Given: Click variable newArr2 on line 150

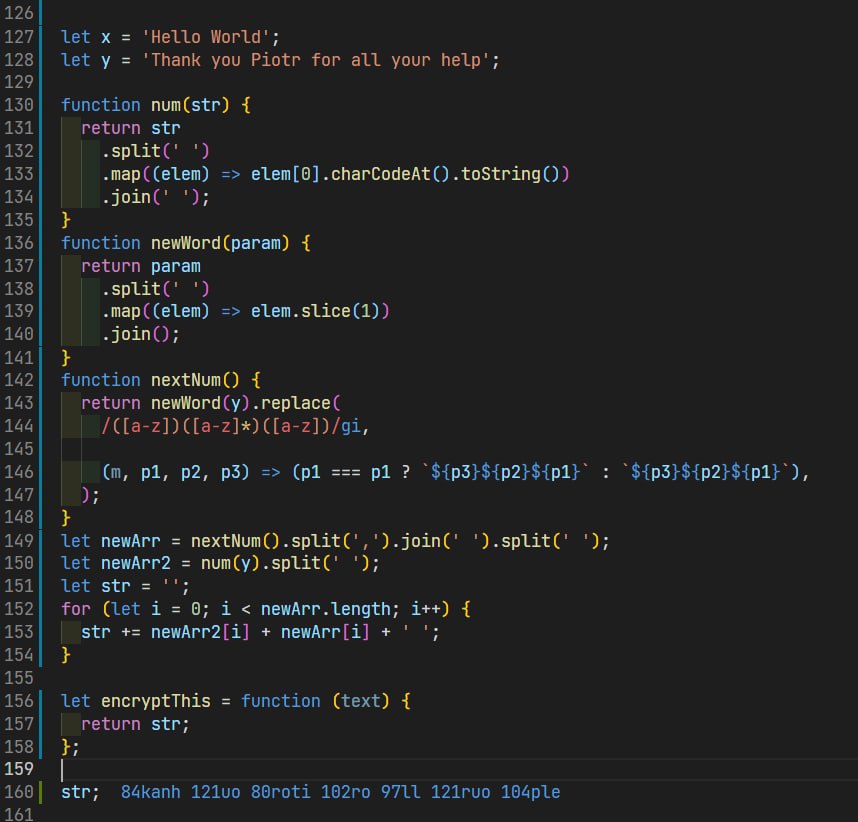Looking at the screenshot, I should coord(136,563).
